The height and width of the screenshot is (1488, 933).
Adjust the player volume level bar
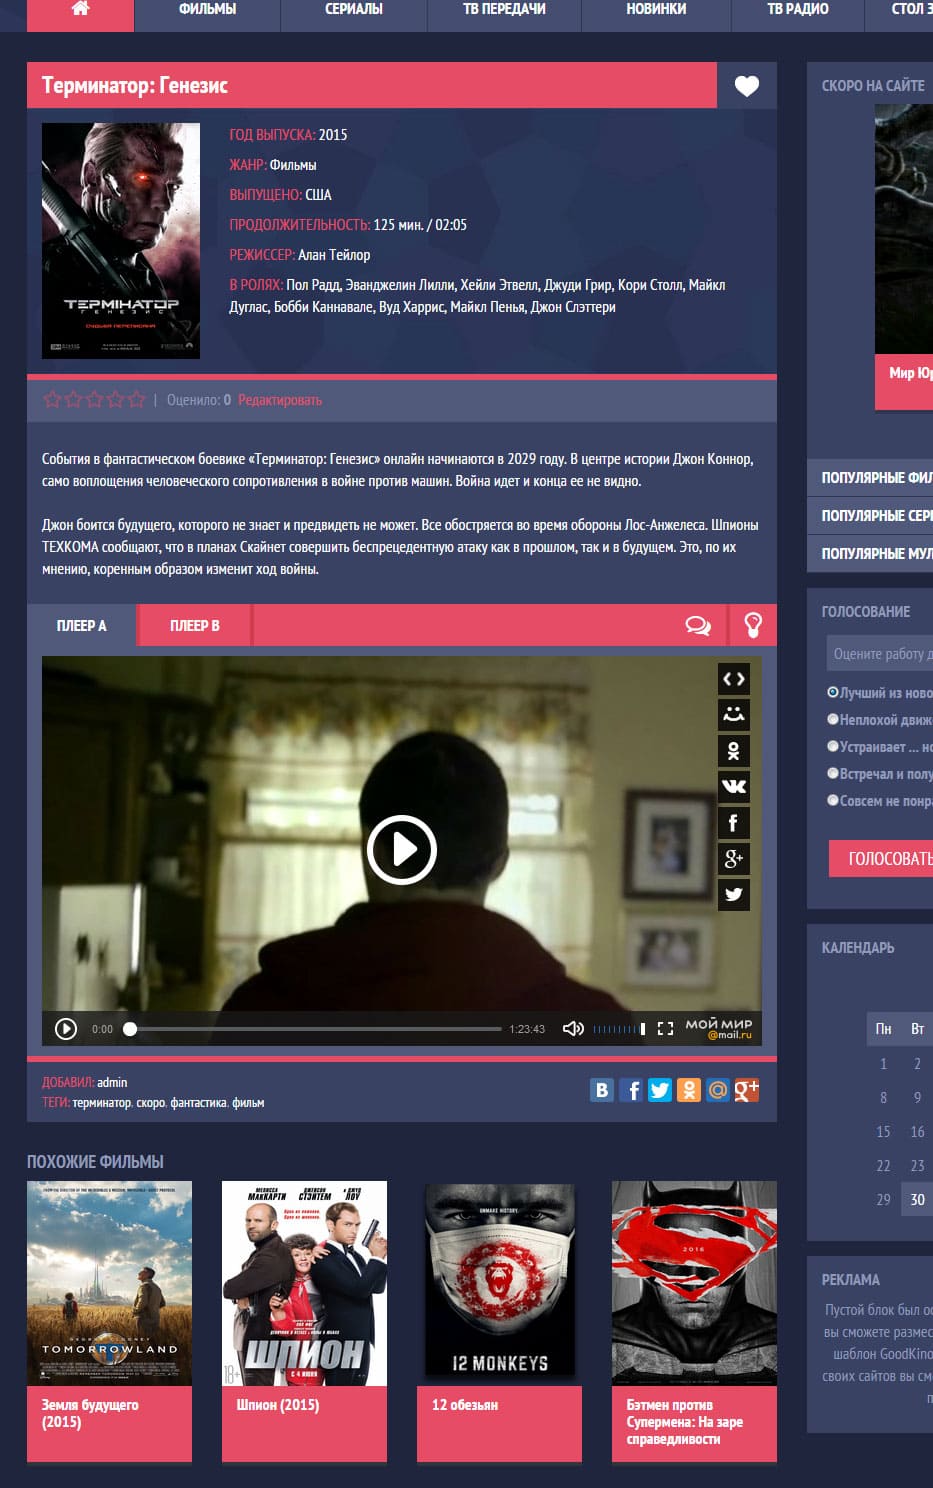(x=618, y=1029)
